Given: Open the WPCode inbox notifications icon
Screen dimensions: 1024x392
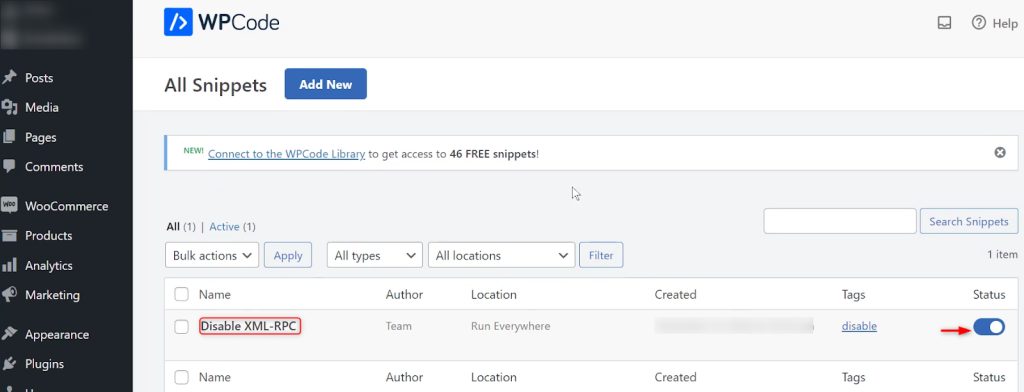Looking at the screenshot, I should click(x=944, y=23).
